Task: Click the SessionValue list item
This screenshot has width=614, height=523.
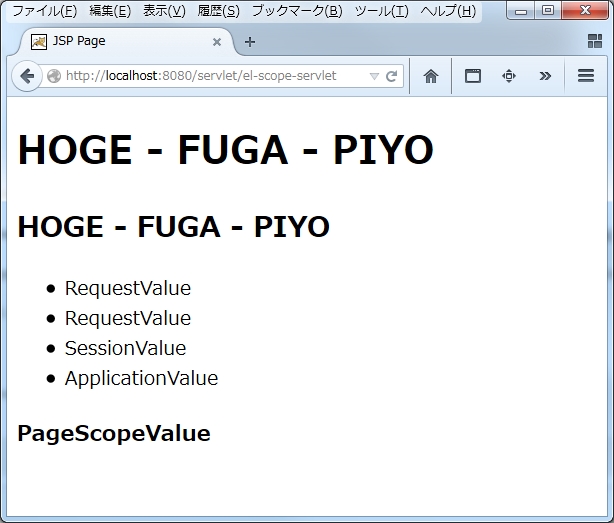Action: point(125,348)
